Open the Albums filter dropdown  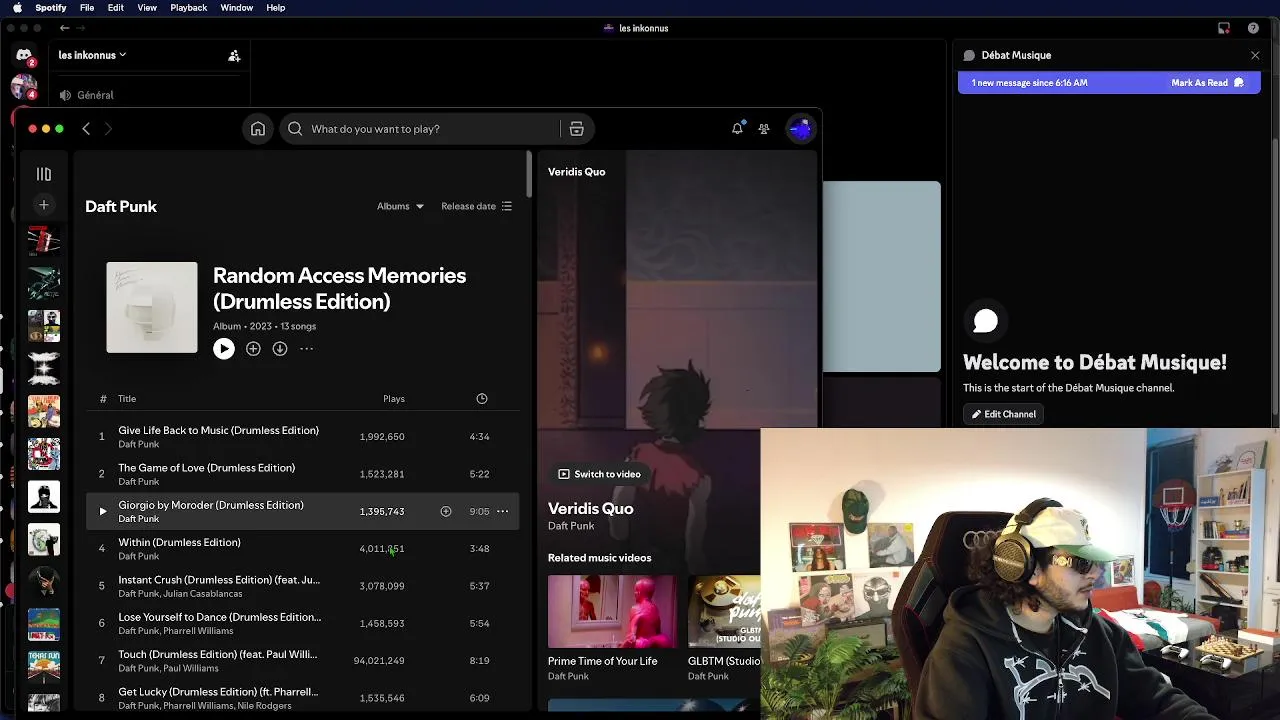point(400,206)
